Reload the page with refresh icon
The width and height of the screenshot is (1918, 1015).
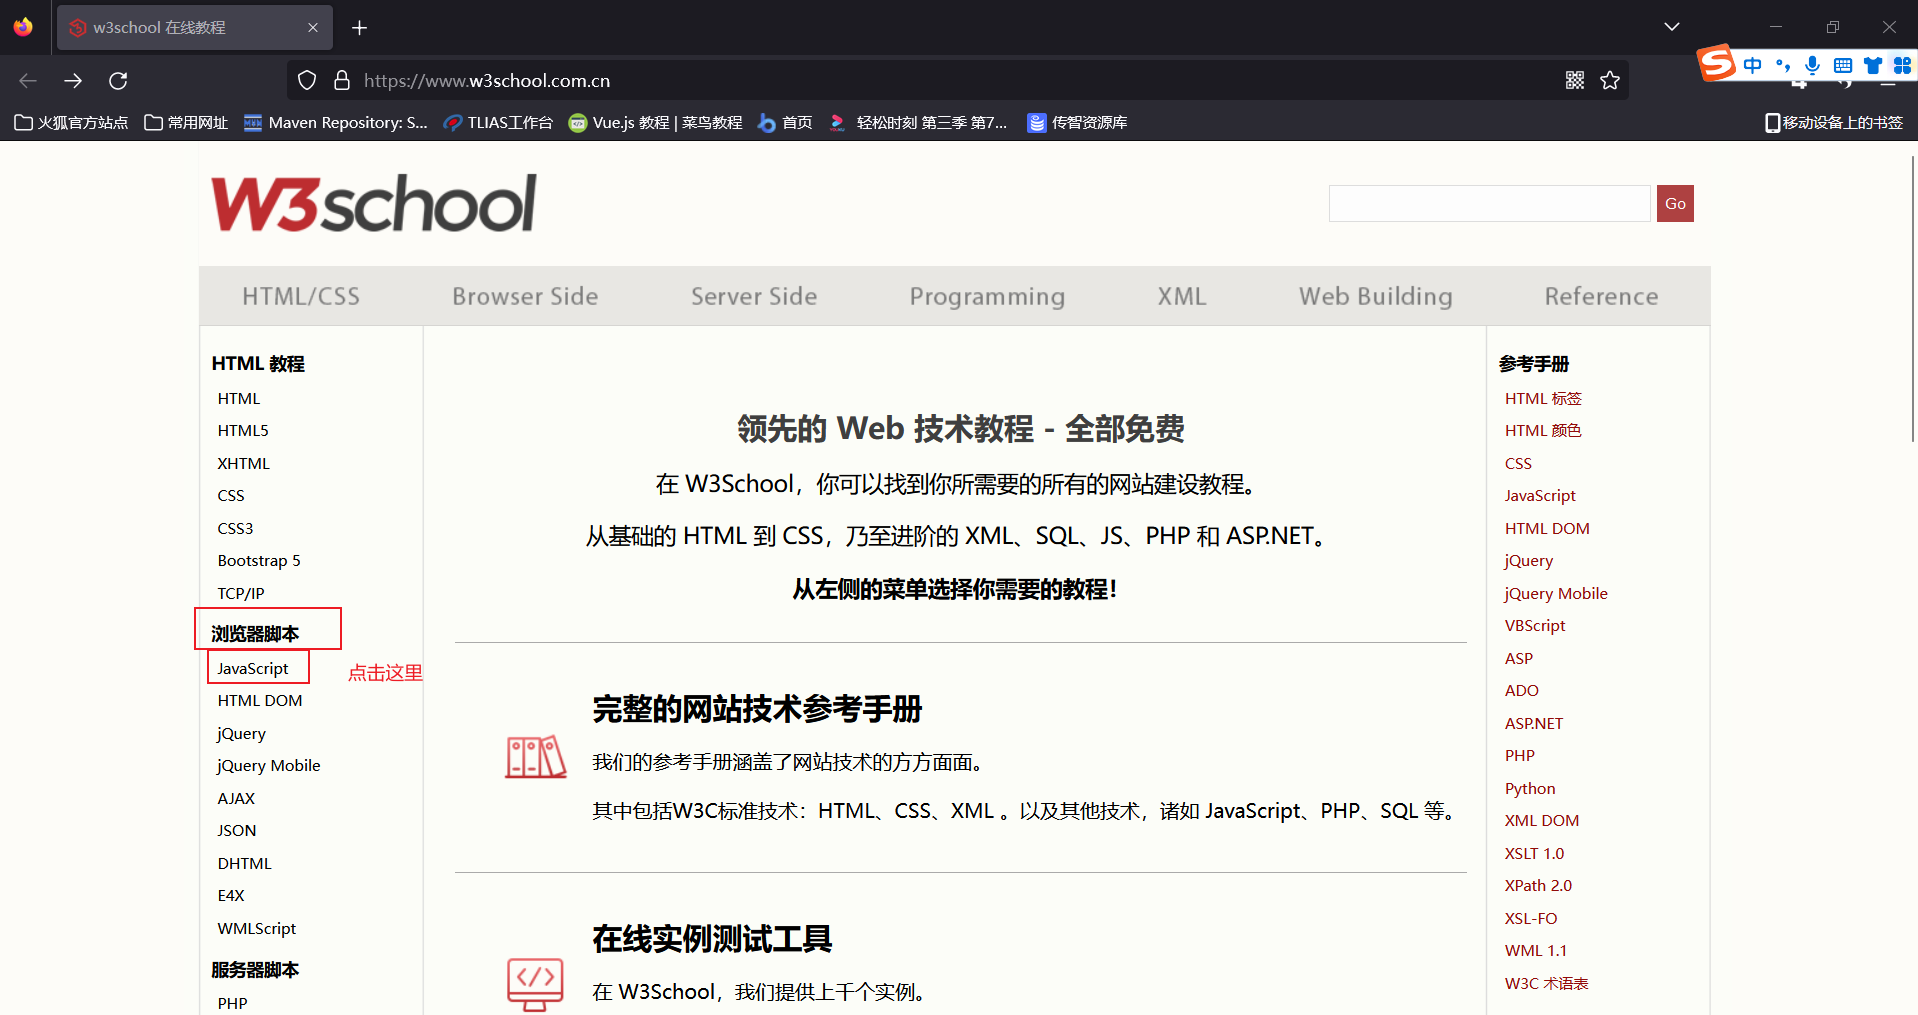[118, 81]
